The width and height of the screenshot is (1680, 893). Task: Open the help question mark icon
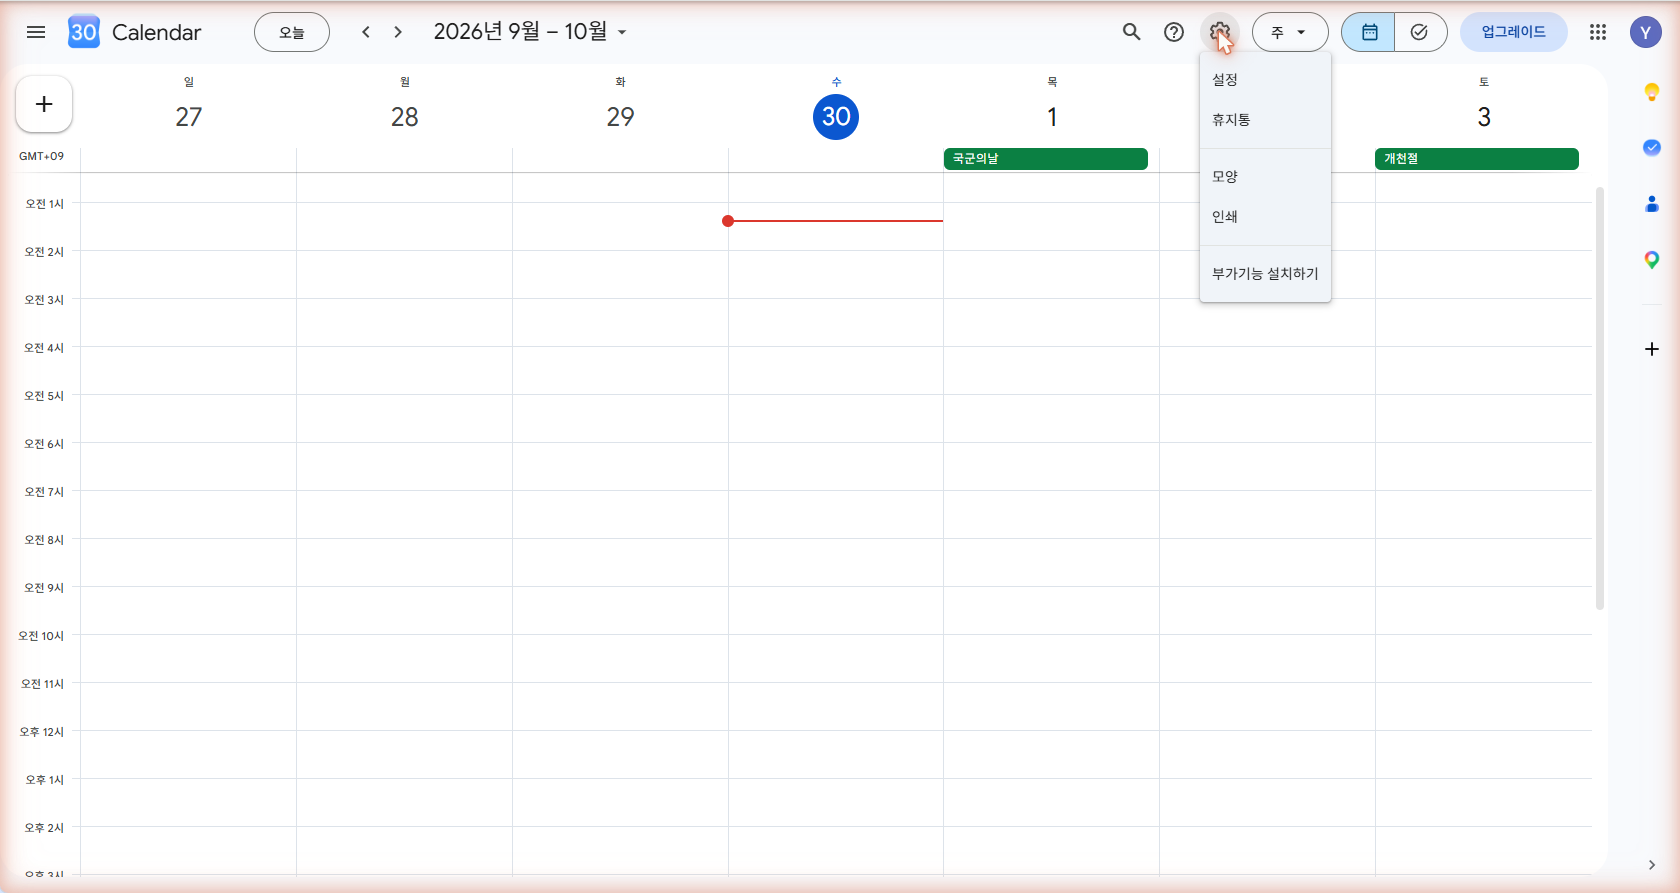tap(1174, 32)
